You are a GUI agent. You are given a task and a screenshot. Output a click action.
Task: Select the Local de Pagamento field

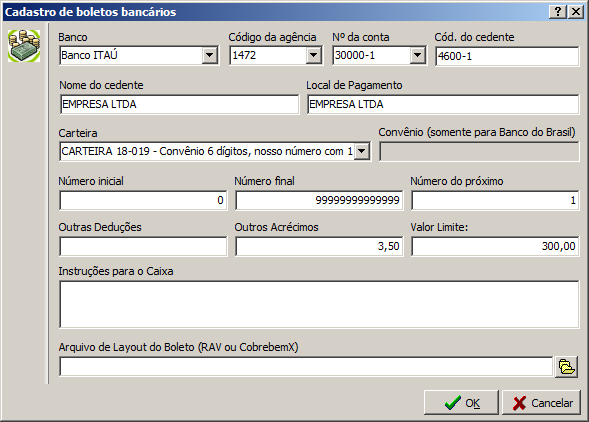[x=443, y=104]
